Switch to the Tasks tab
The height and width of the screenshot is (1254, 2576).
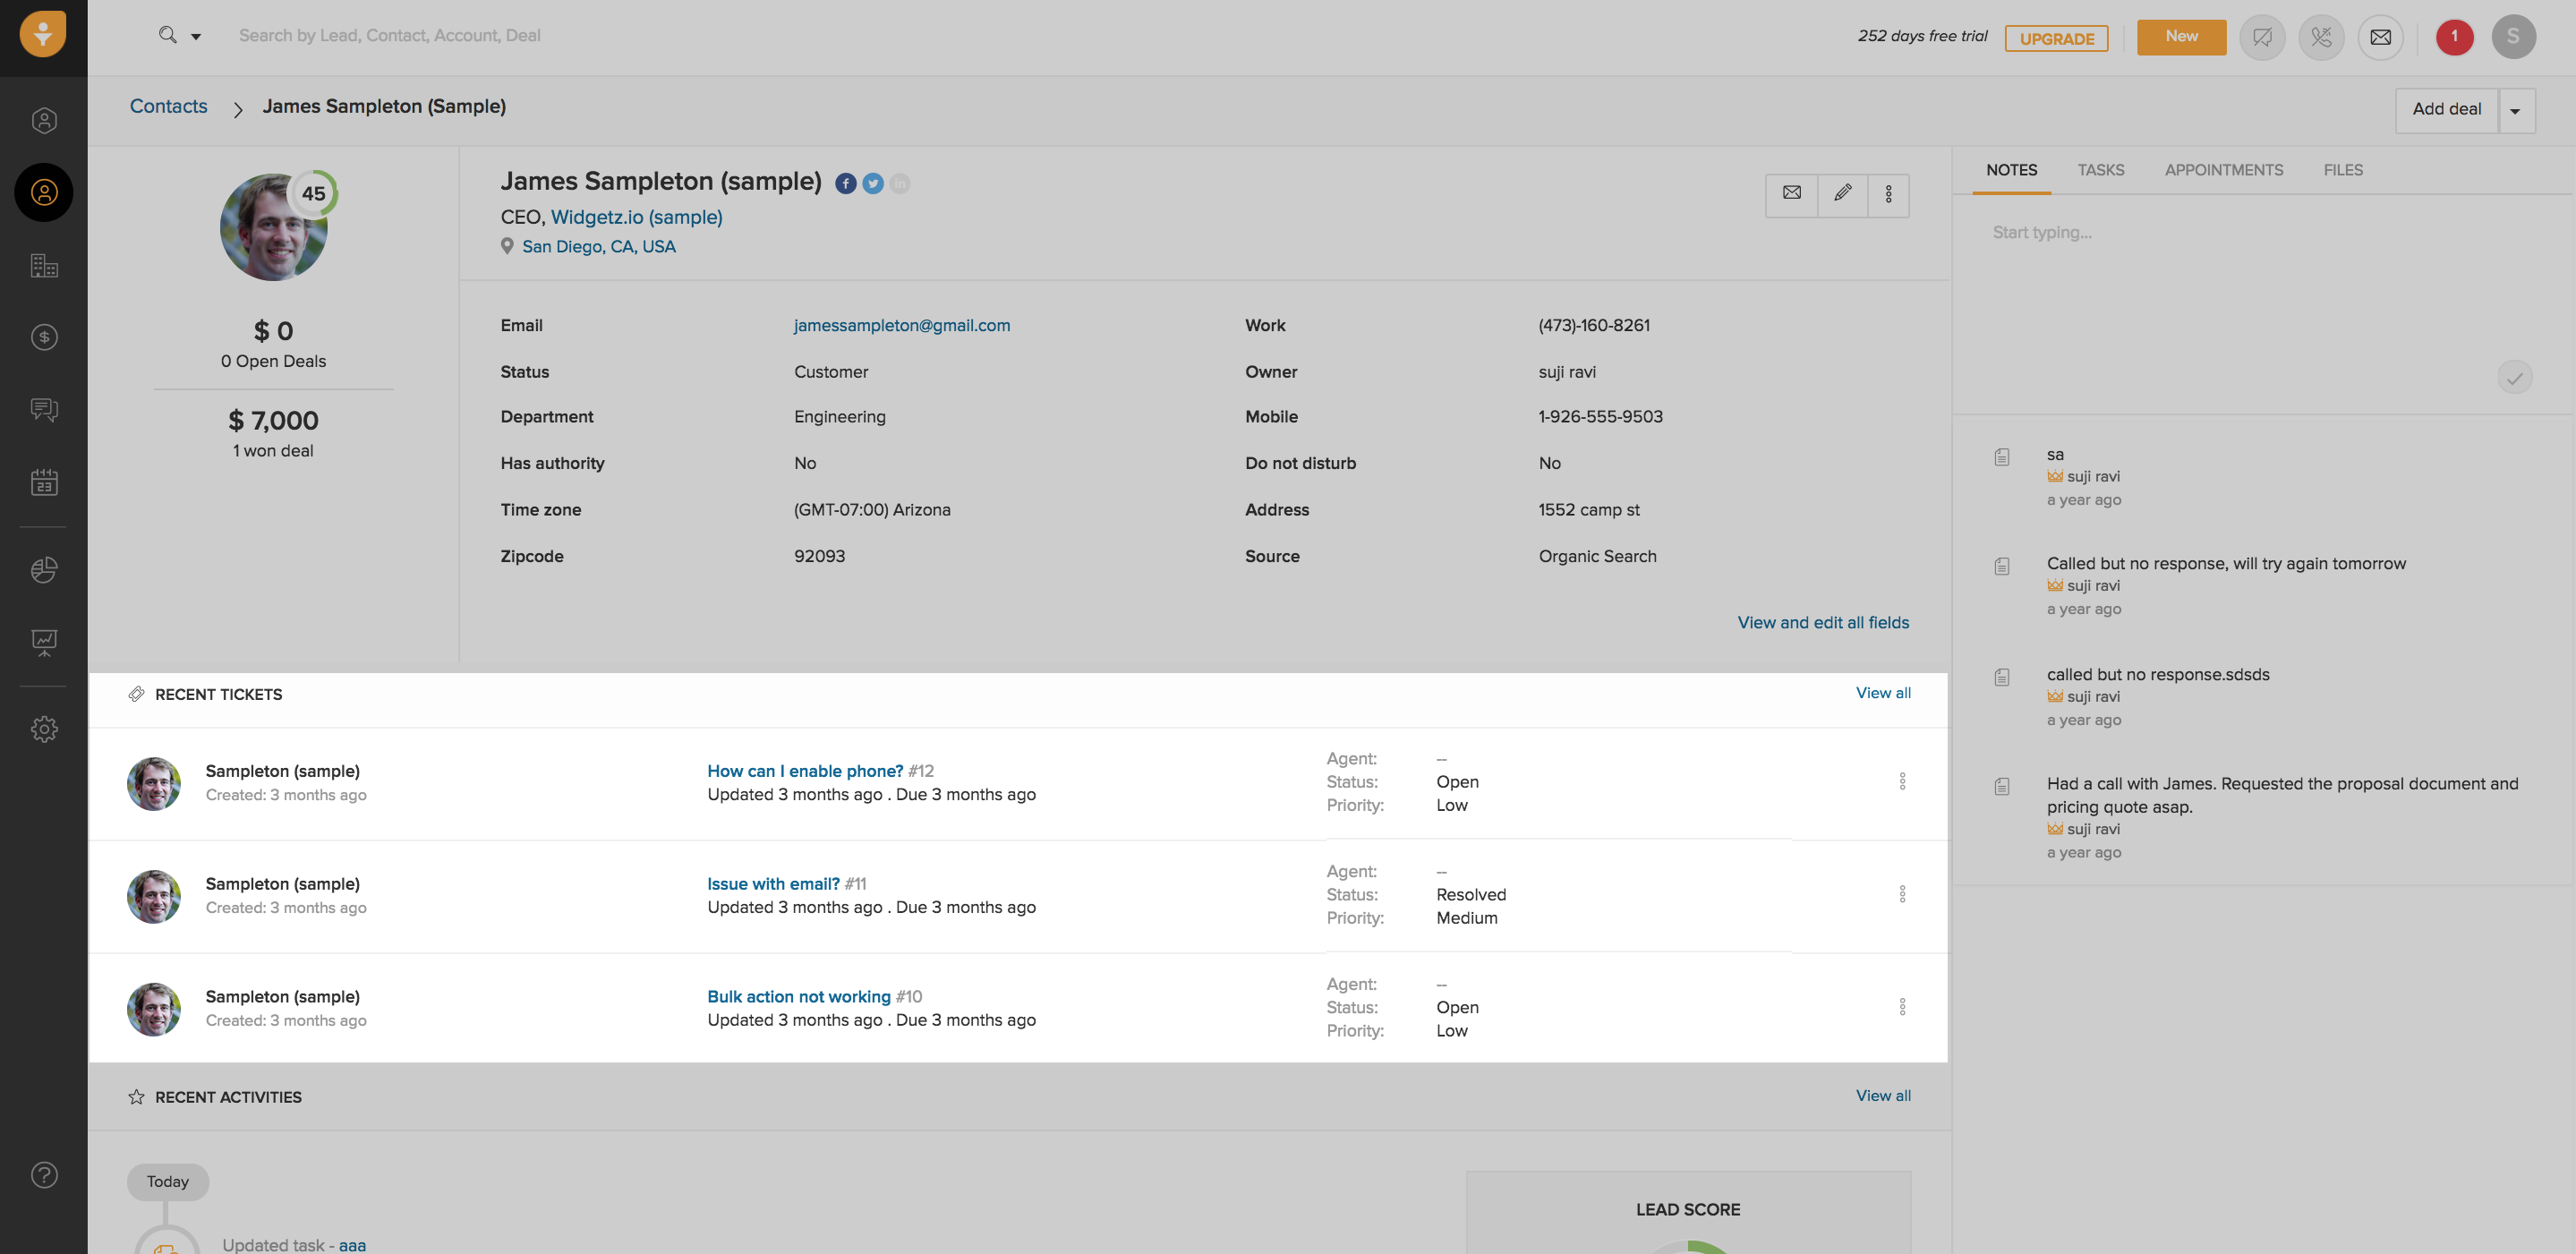click(x=2100, y=170)
